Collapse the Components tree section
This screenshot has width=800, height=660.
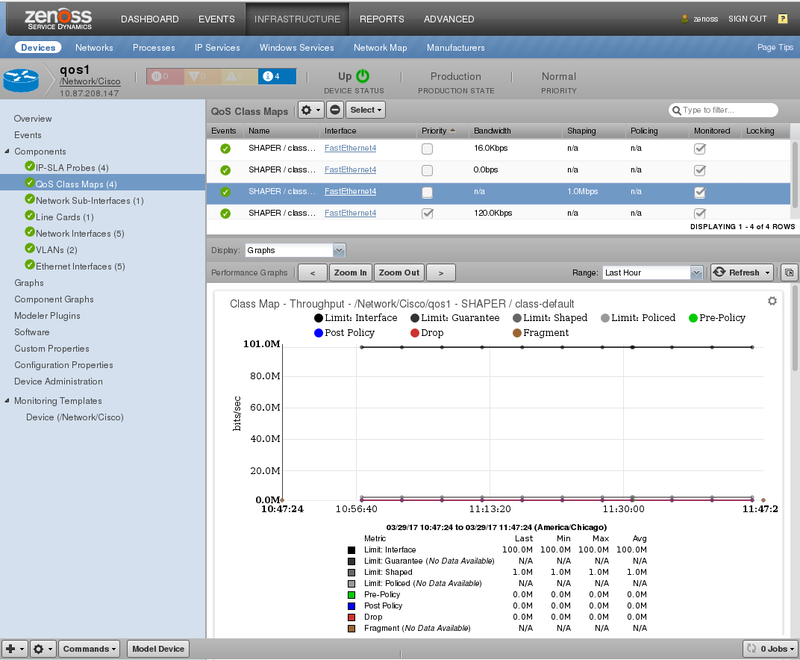(x=7, y=151)
